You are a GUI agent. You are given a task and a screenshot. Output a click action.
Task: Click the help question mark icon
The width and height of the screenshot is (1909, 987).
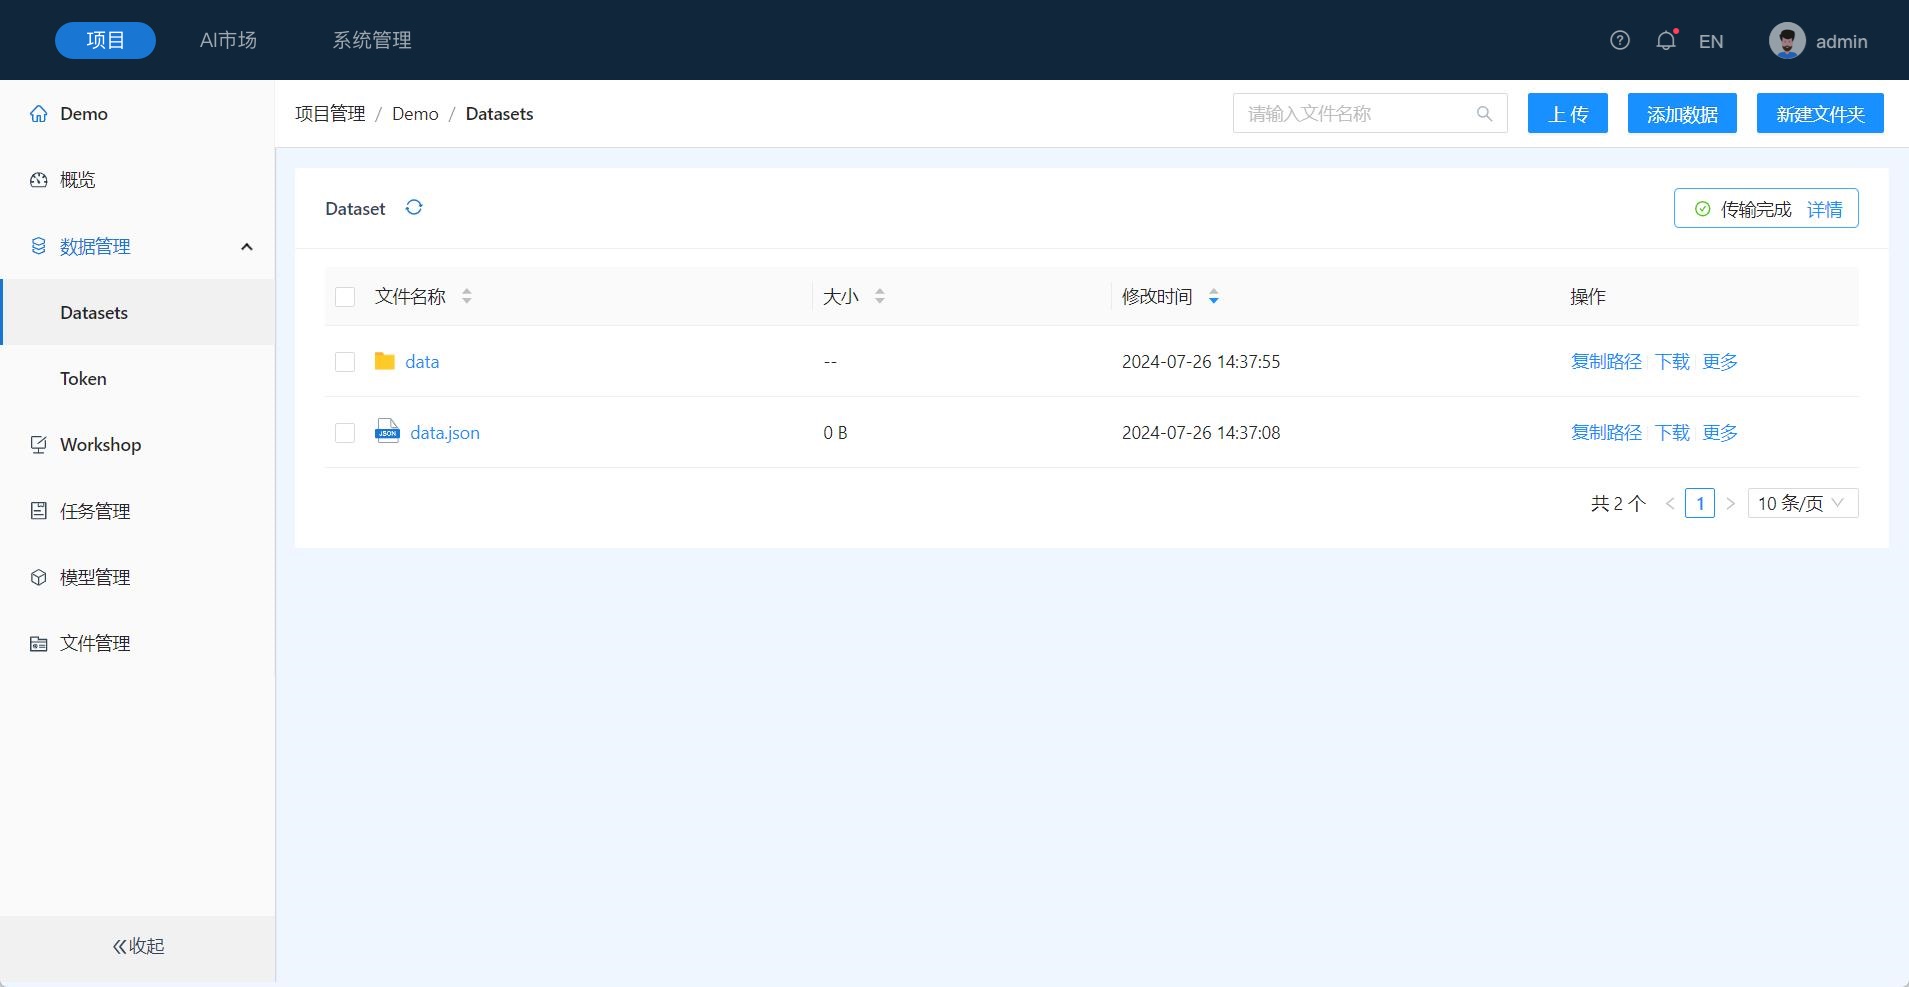[x=1620, y=40]
